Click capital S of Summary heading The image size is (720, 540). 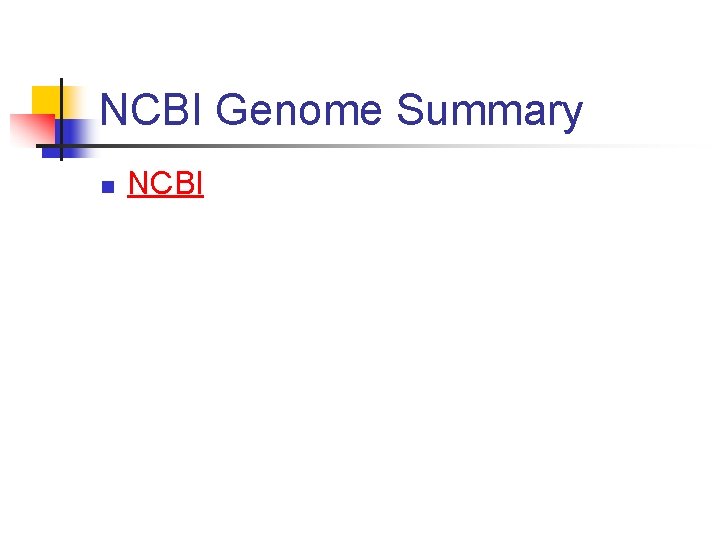pos(408,110)
